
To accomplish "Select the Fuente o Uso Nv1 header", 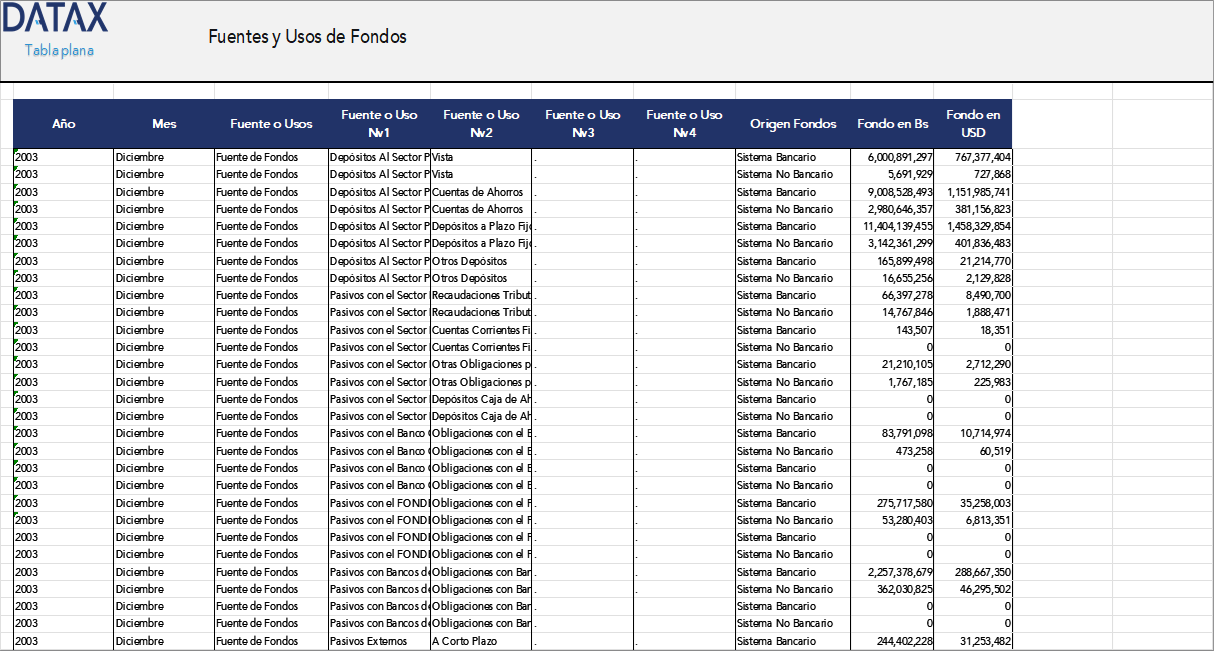I will pyautogui.click(x=379, y=122).
